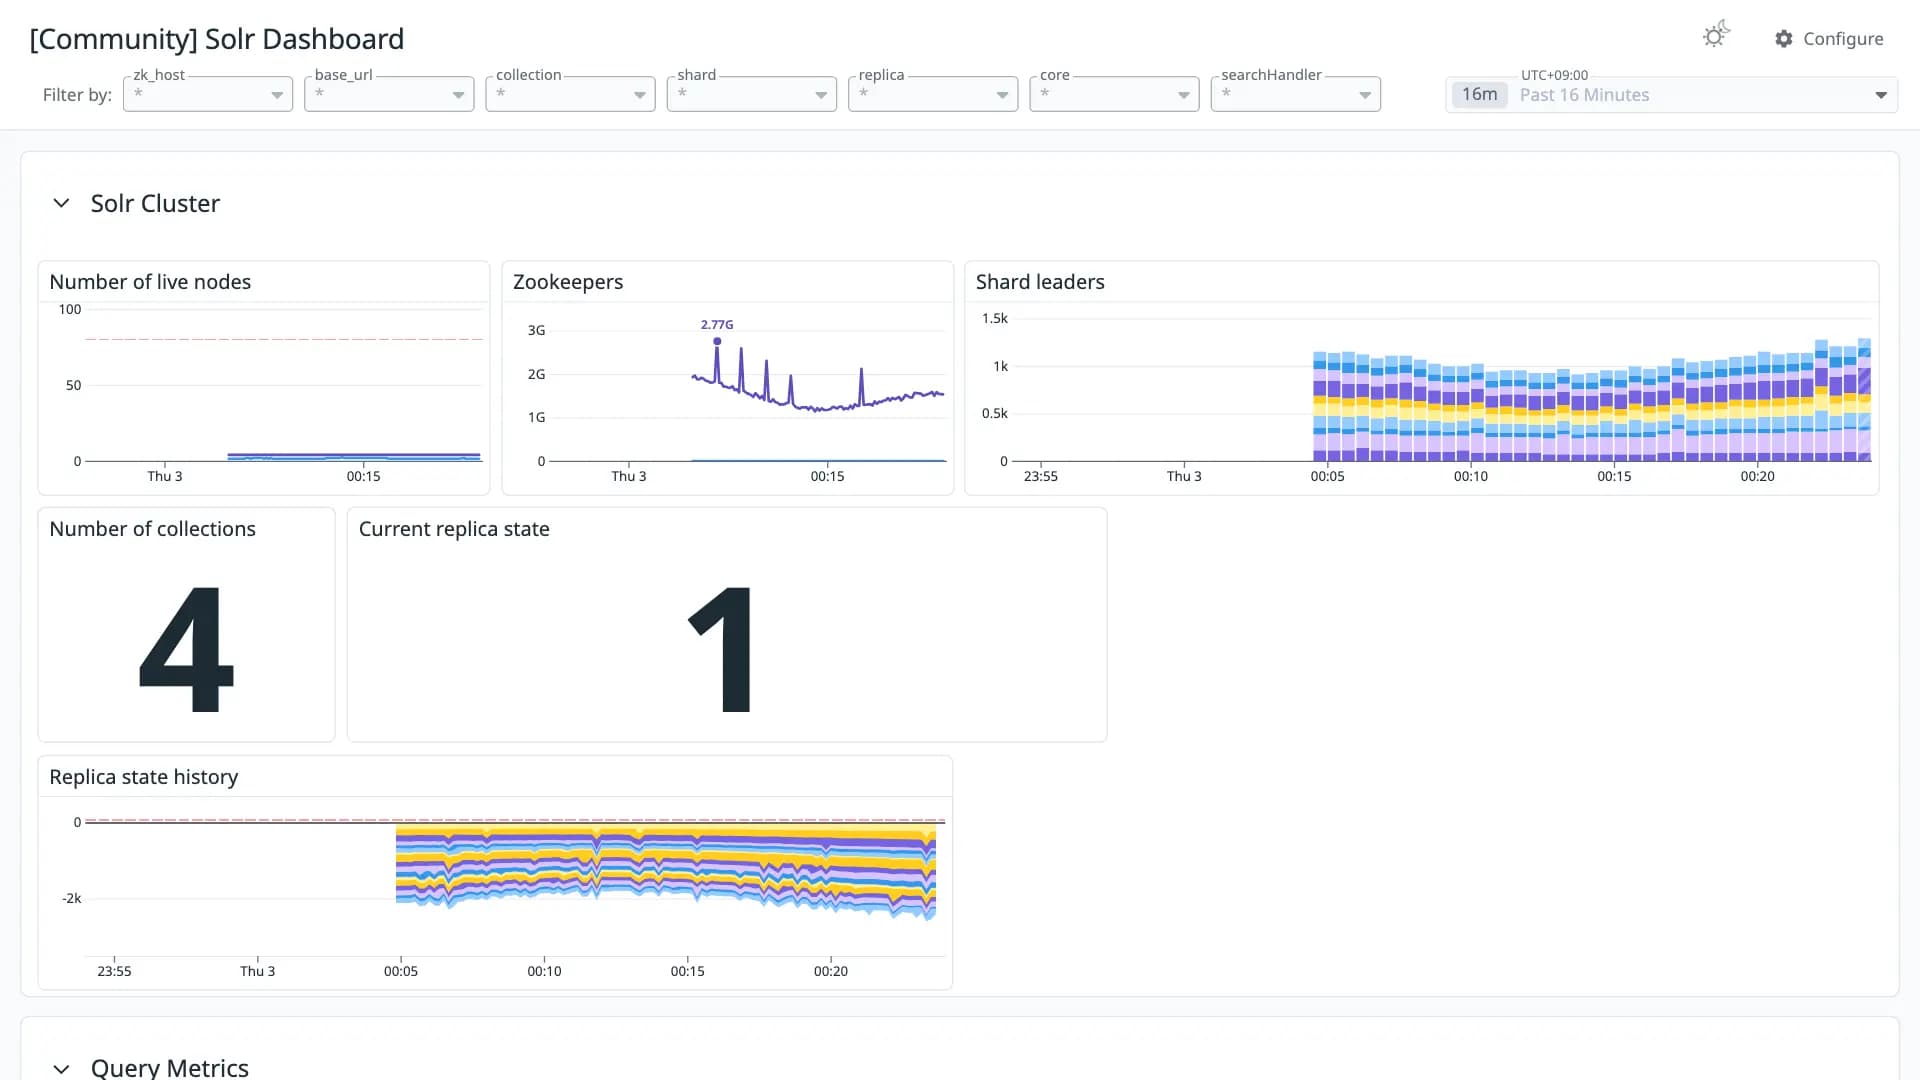The image size is (1920, 1080).
Task: Click the 16m time badge
Action: (1479, 95)
